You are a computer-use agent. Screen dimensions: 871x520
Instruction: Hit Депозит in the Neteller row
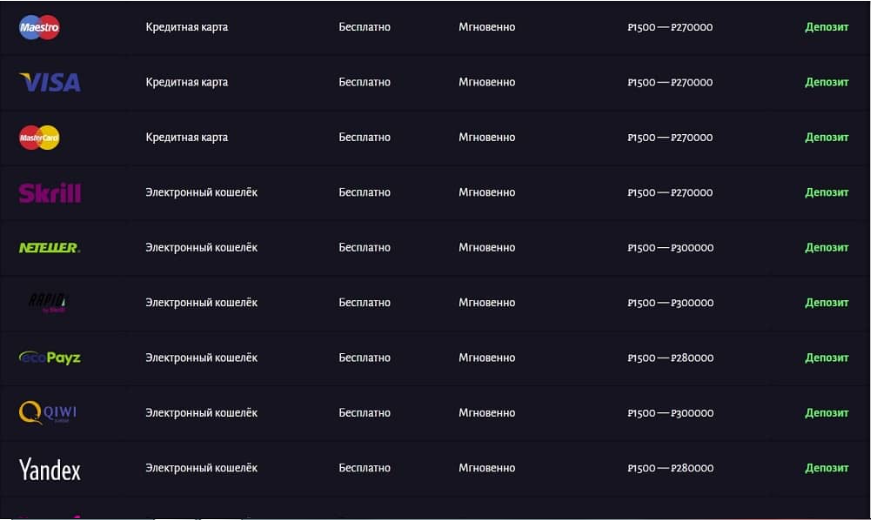(x=826, y=247)
